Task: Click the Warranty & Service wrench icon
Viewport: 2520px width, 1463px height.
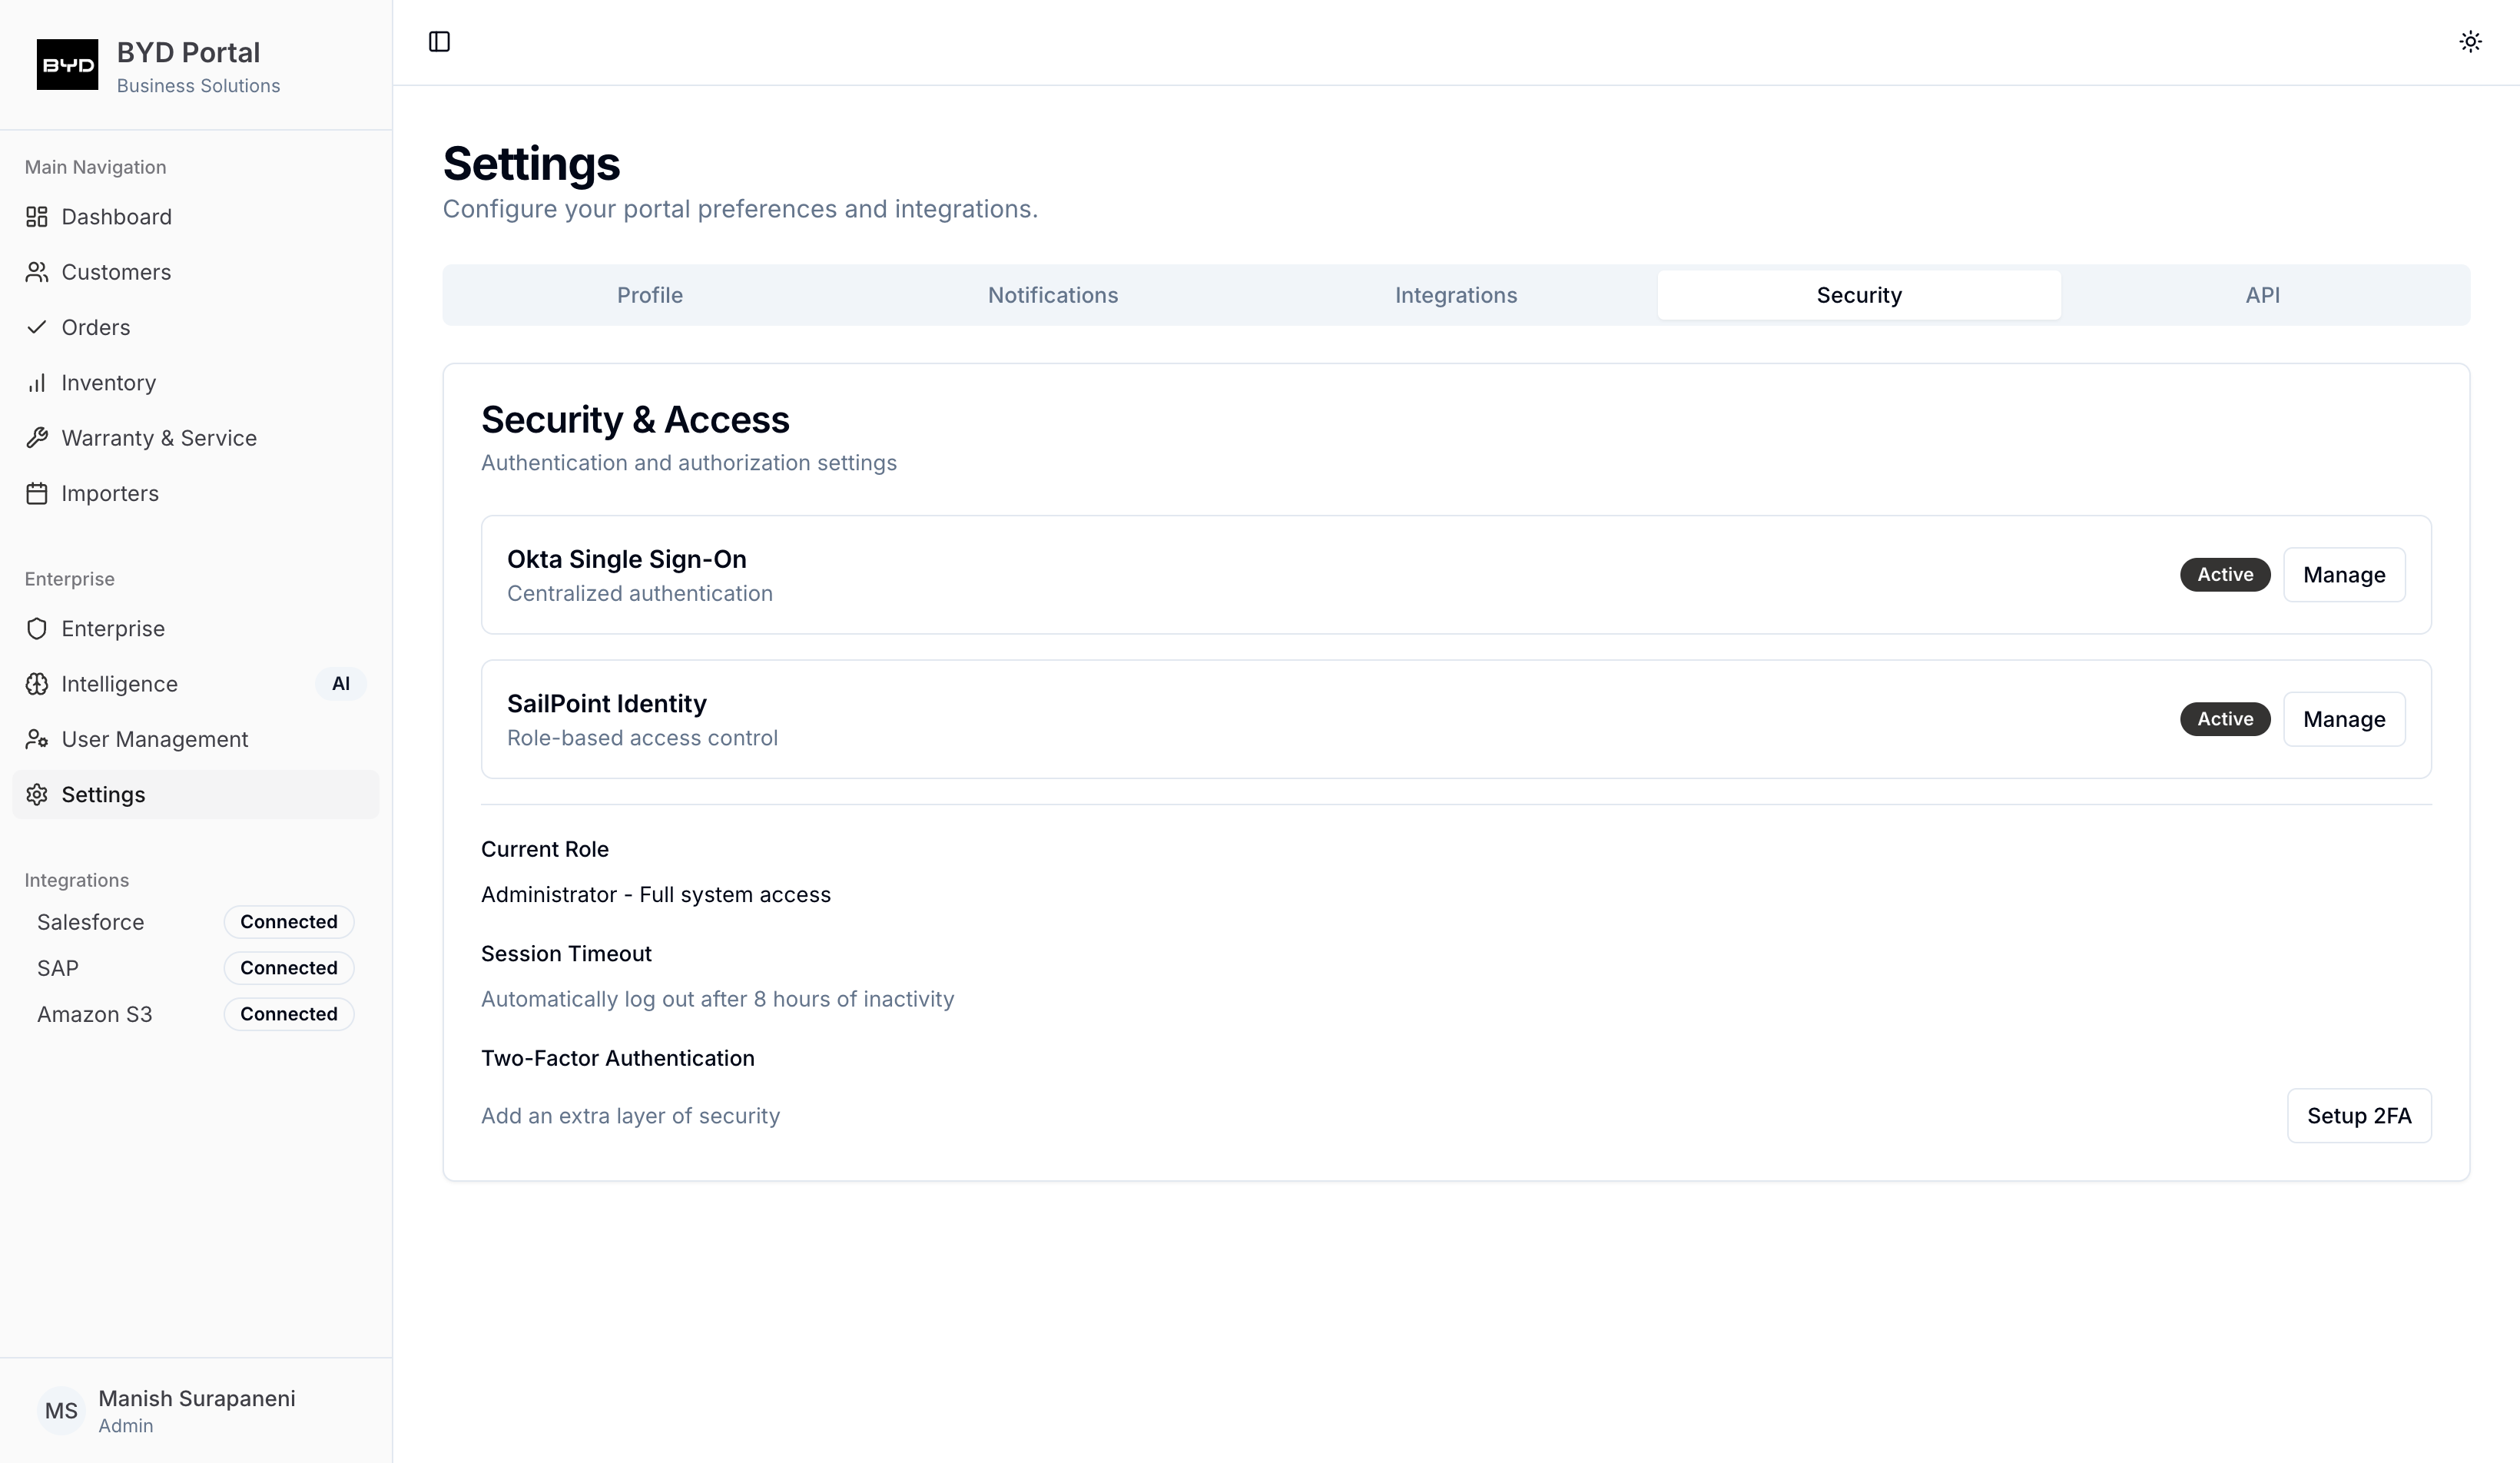Action: tap(37, 438)
